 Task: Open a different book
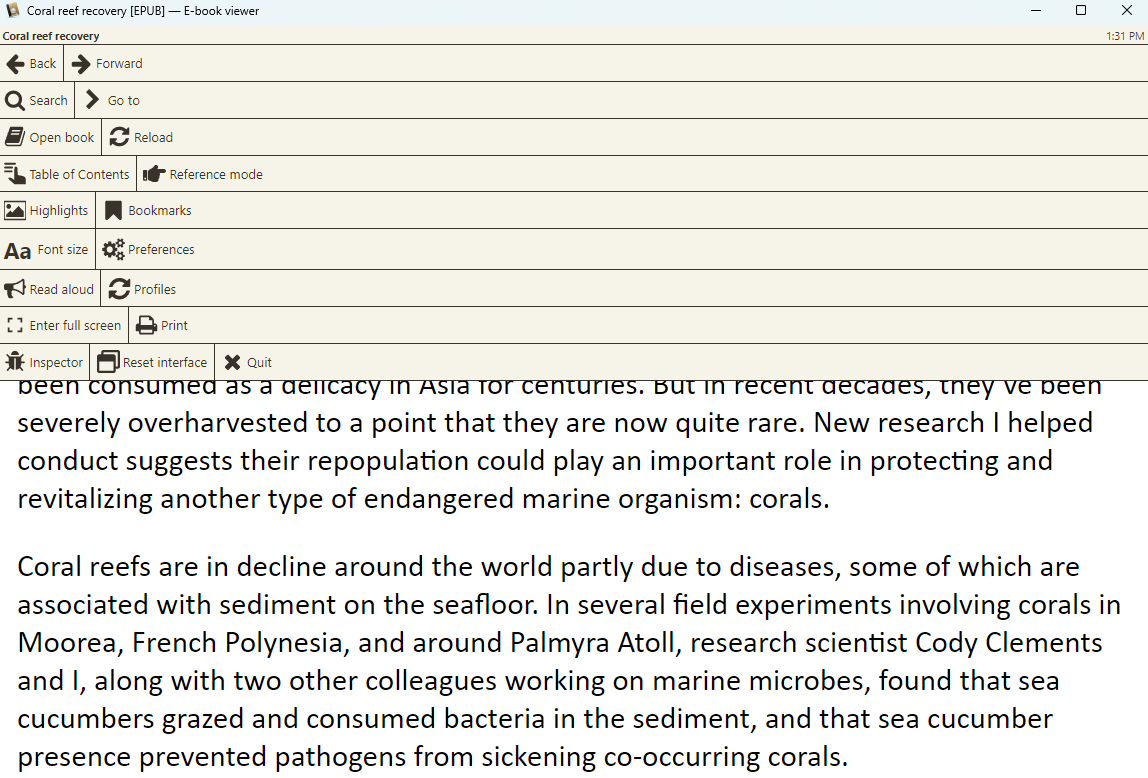pos(51,136)
